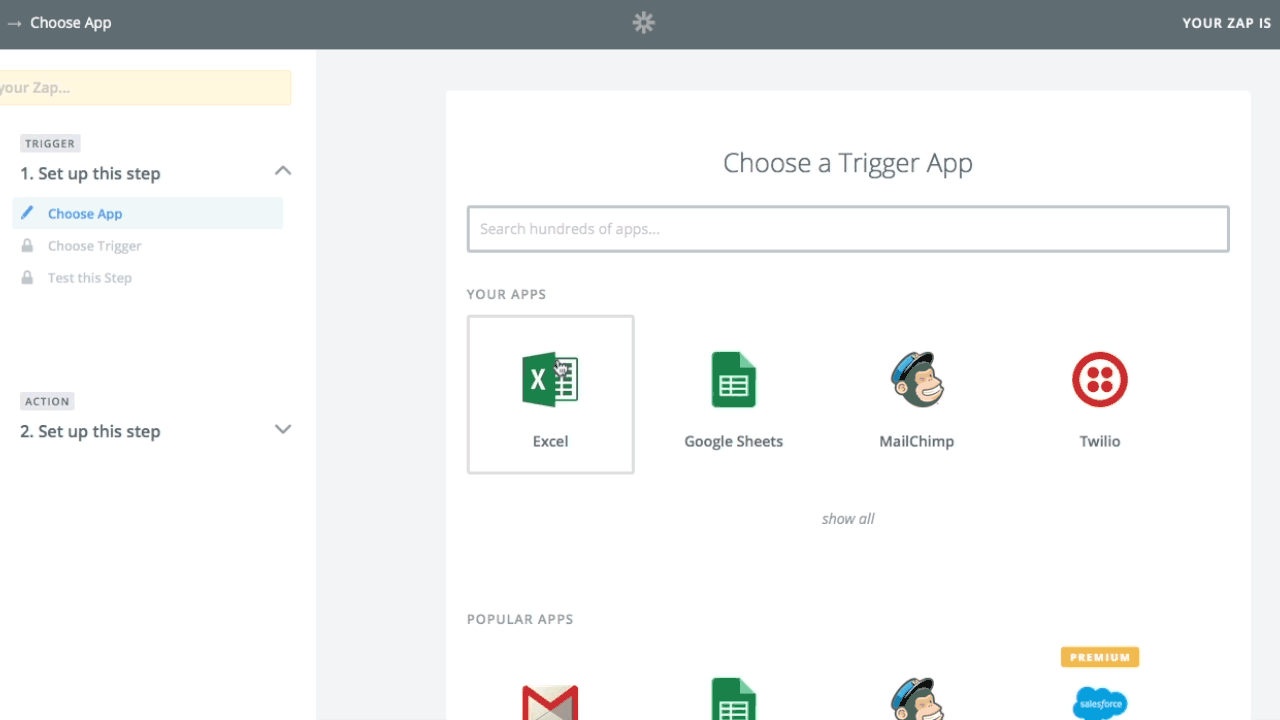The height and width of the screenshot is (720, 1280).
Task: Click the name your Zap field
Action: [x=145, y=88]
